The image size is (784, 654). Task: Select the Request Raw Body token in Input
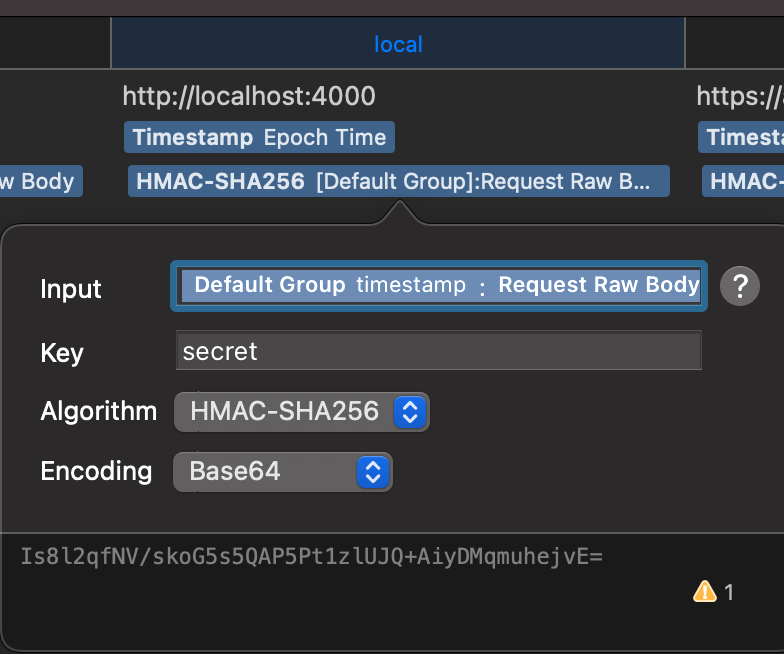tap(598, 285)
